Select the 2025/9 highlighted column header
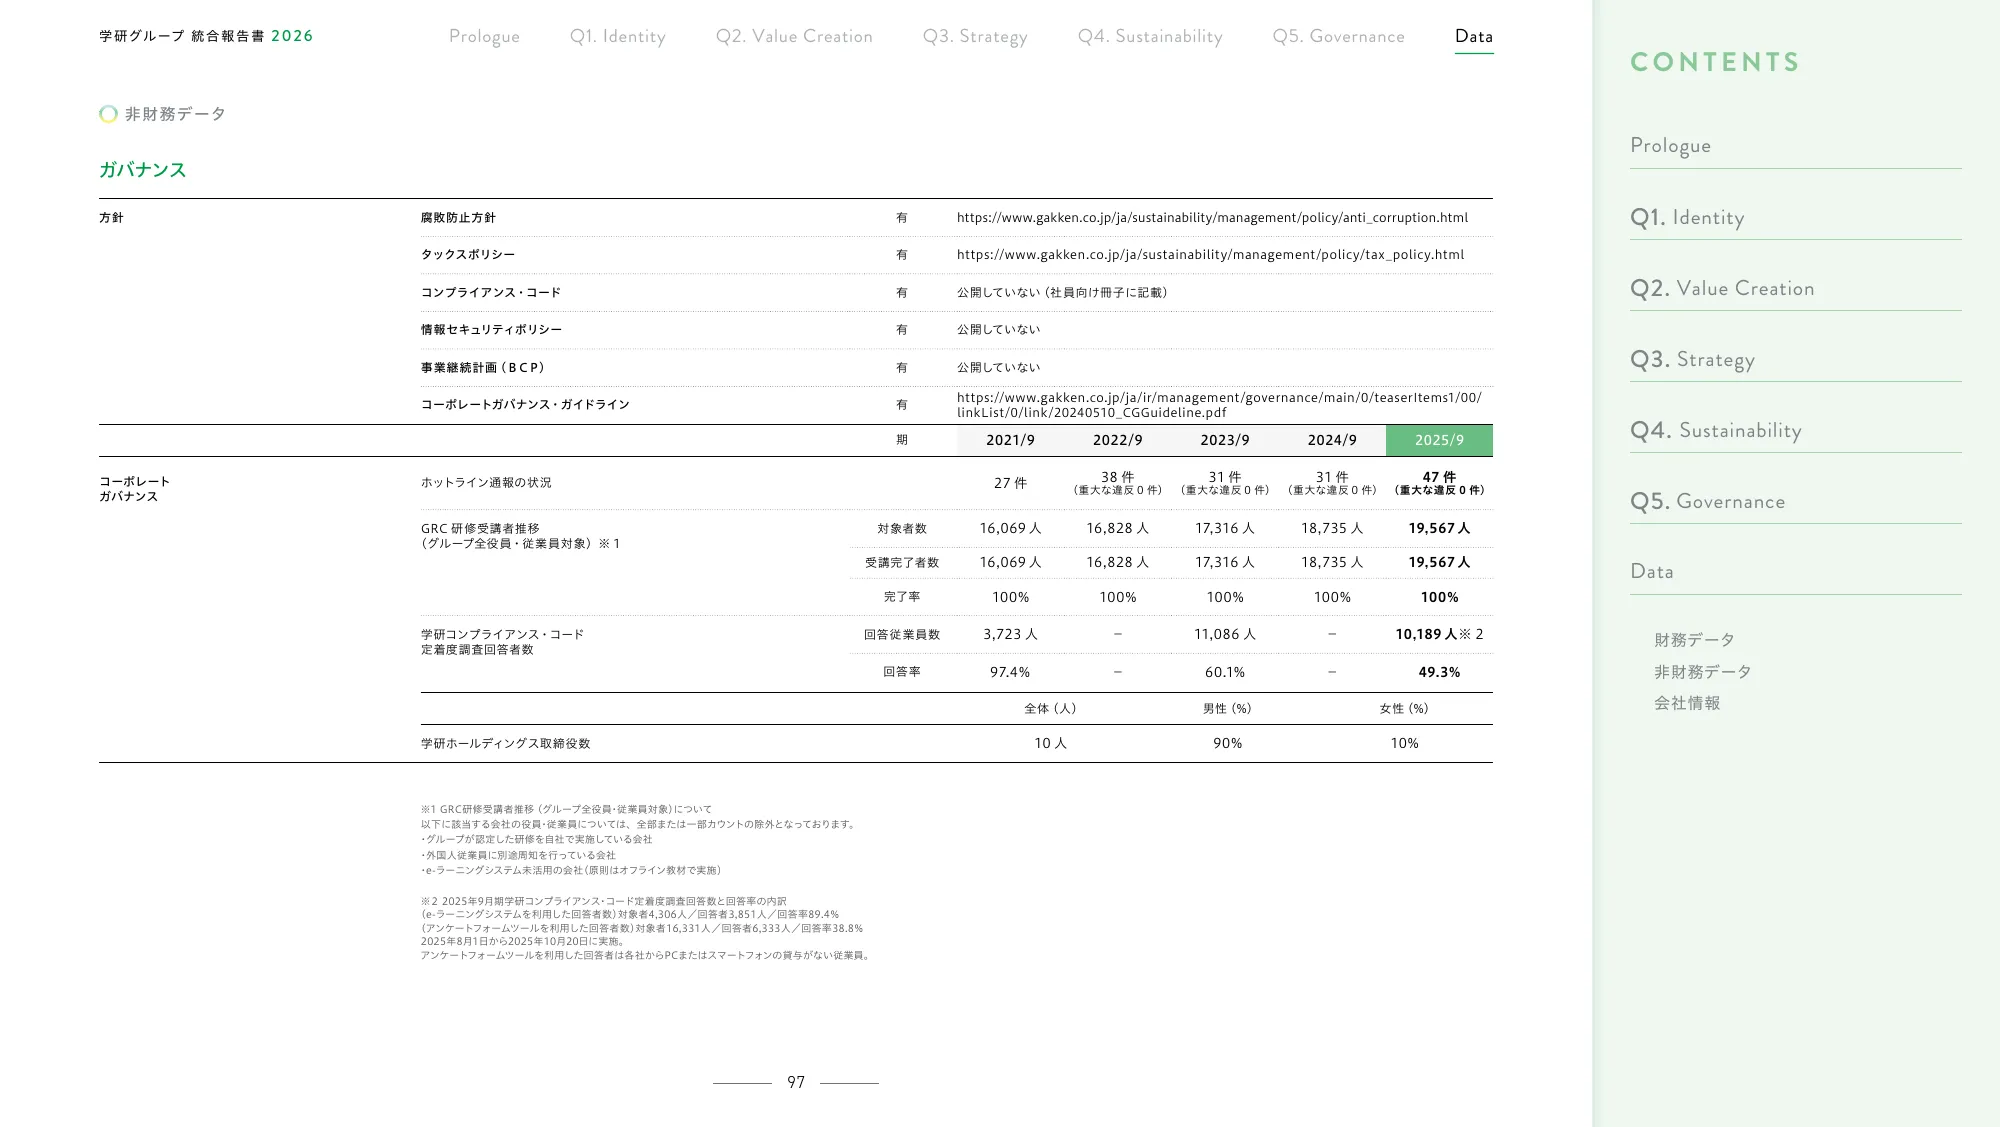Image resolution: width=2000 pixels, height=1127 pixels. (x=1439, y=440)
